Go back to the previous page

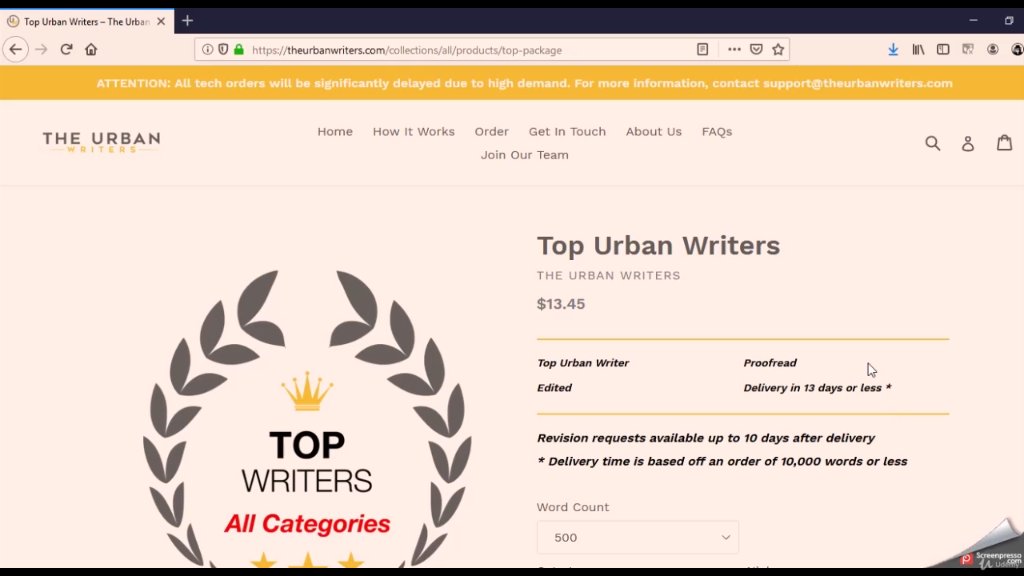16,50
